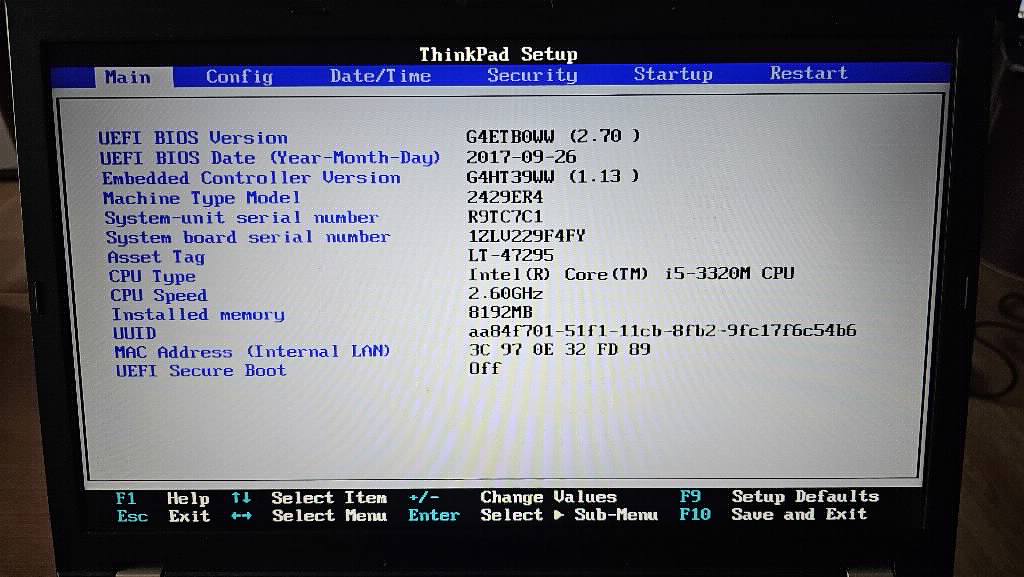Click the +/- Change Values hint
Screen dimensions: 1024x577
[x=513, y=497]
